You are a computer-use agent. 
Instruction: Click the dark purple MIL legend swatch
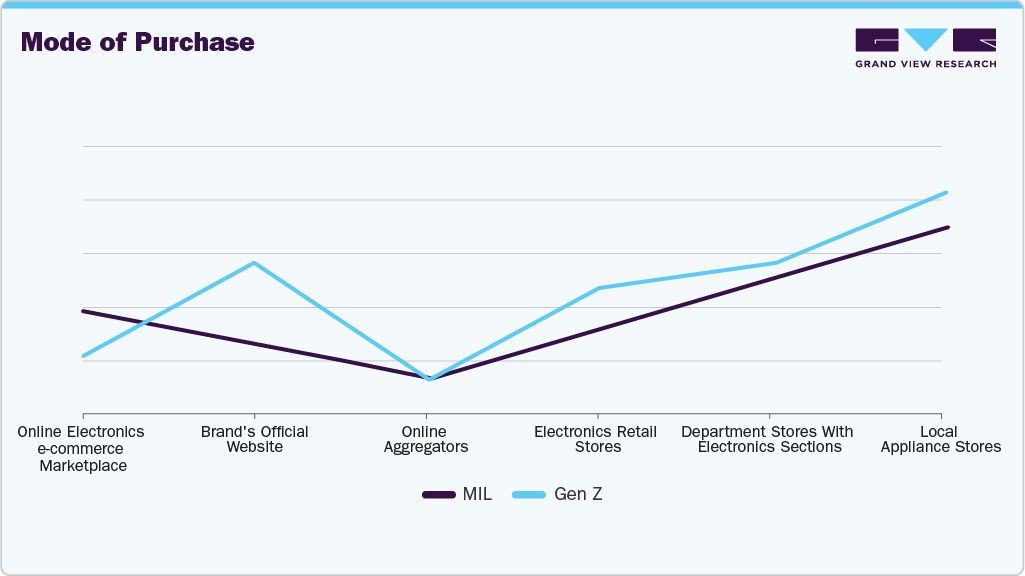click(x=439, y=495)
